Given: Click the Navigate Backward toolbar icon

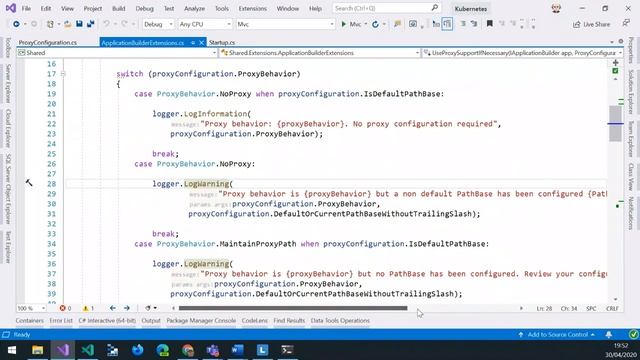Looking at the screenshot, I should click(16, 24).
